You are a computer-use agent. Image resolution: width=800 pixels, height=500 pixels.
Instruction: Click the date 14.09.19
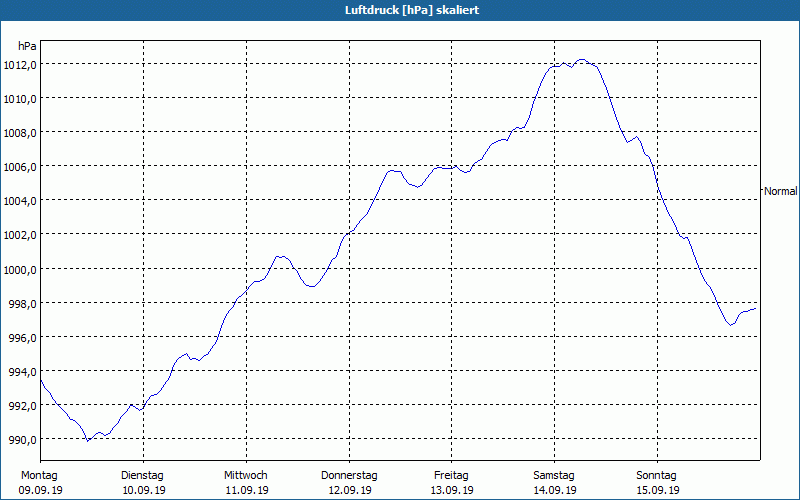[555, 490]
